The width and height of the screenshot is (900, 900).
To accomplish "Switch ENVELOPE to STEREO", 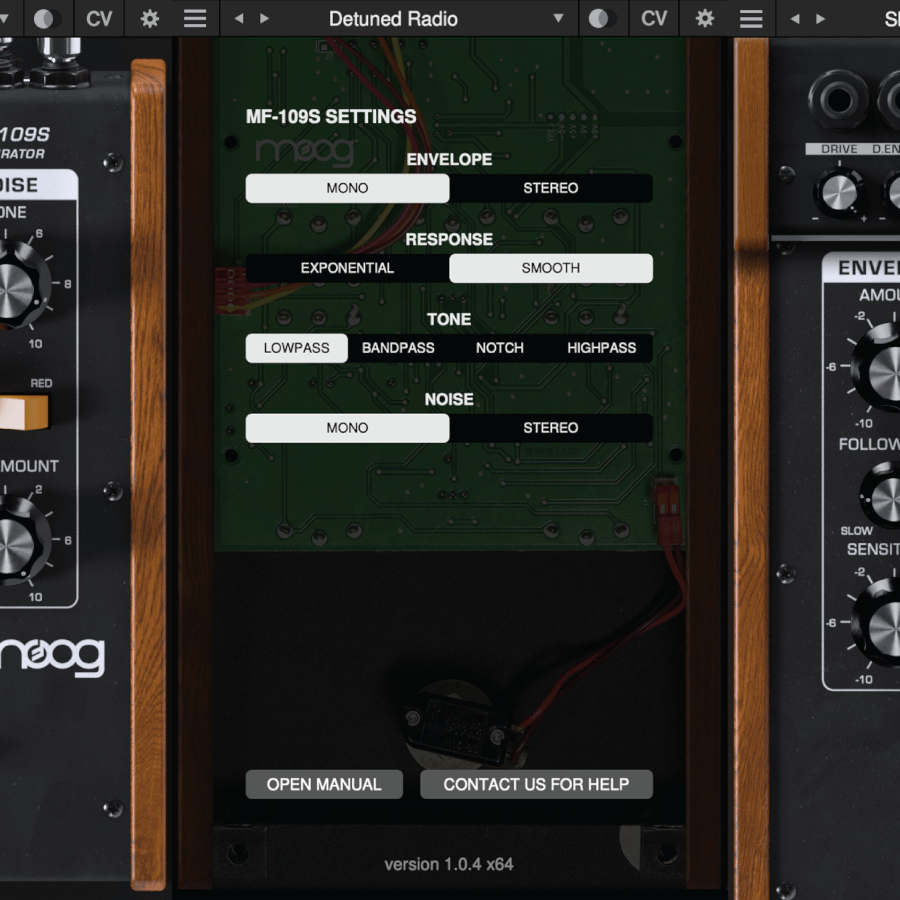I will 550,188.
